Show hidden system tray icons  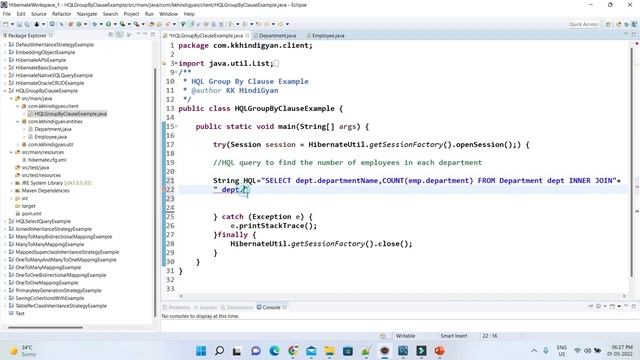coord(534,351)
